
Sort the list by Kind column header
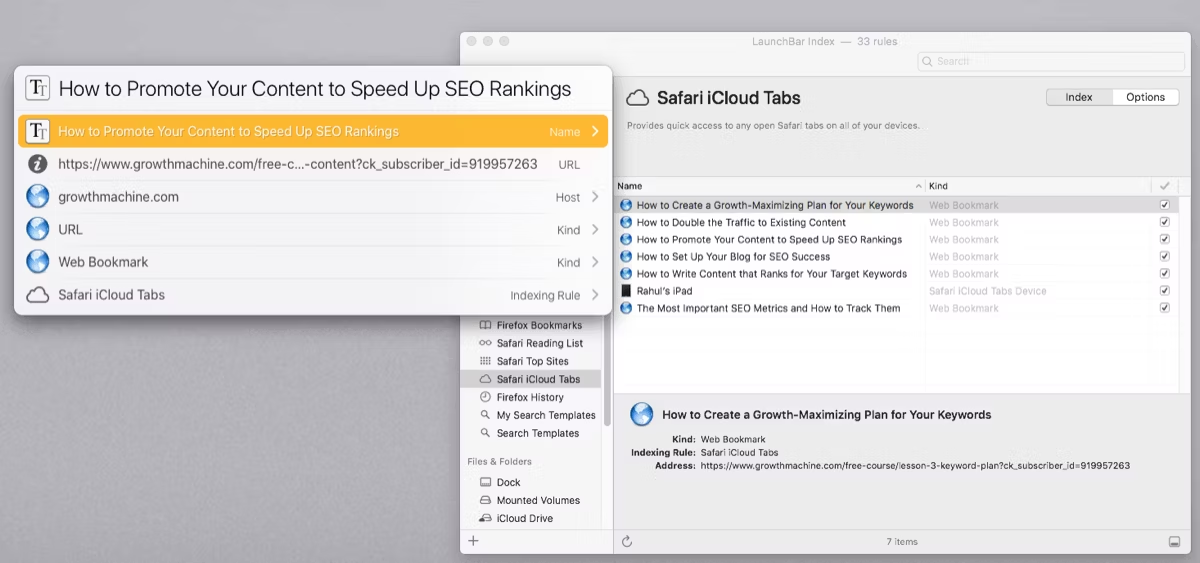click(x=1038, y=186)
